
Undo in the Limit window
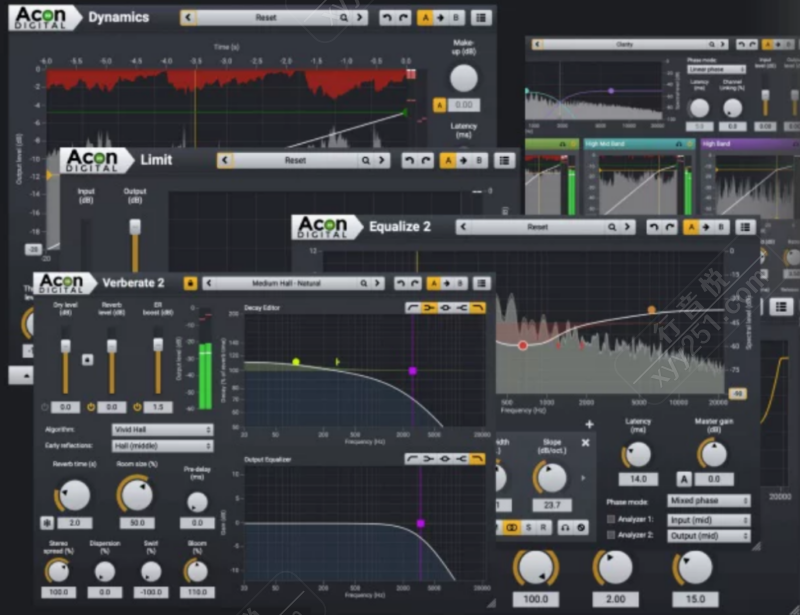409,161
